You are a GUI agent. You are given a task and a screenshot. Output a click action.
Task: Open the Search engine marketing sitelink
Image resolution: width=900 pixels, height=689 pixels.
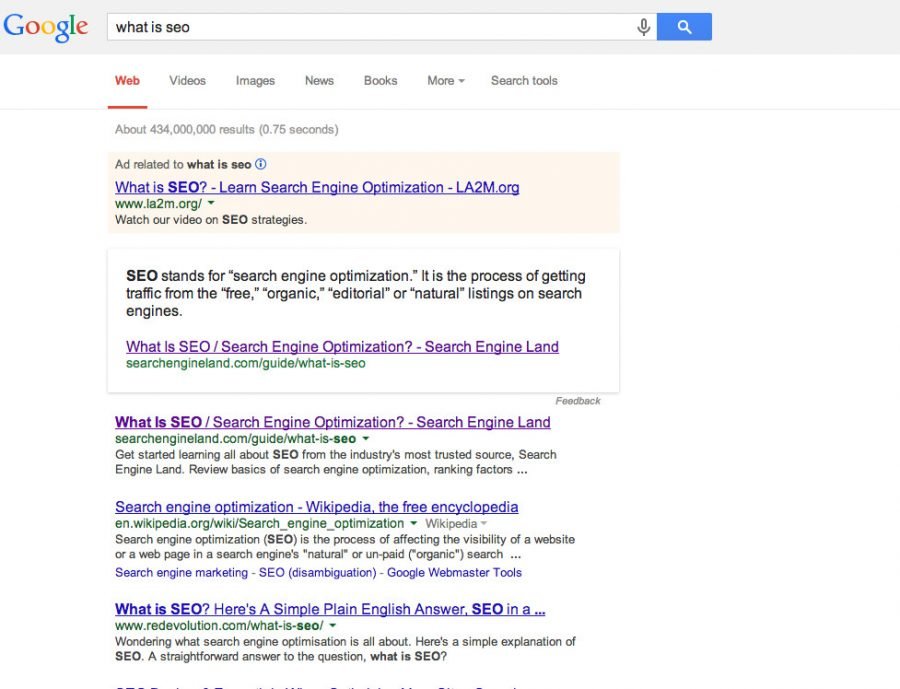181,572
